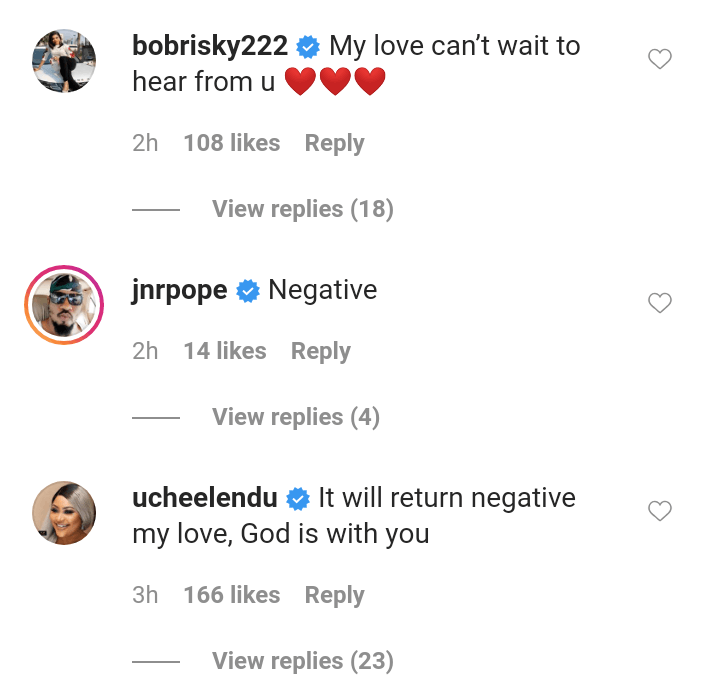720x682 pixels.
Task: Click ucheelendu verified badge
Action: coord(298,498)
